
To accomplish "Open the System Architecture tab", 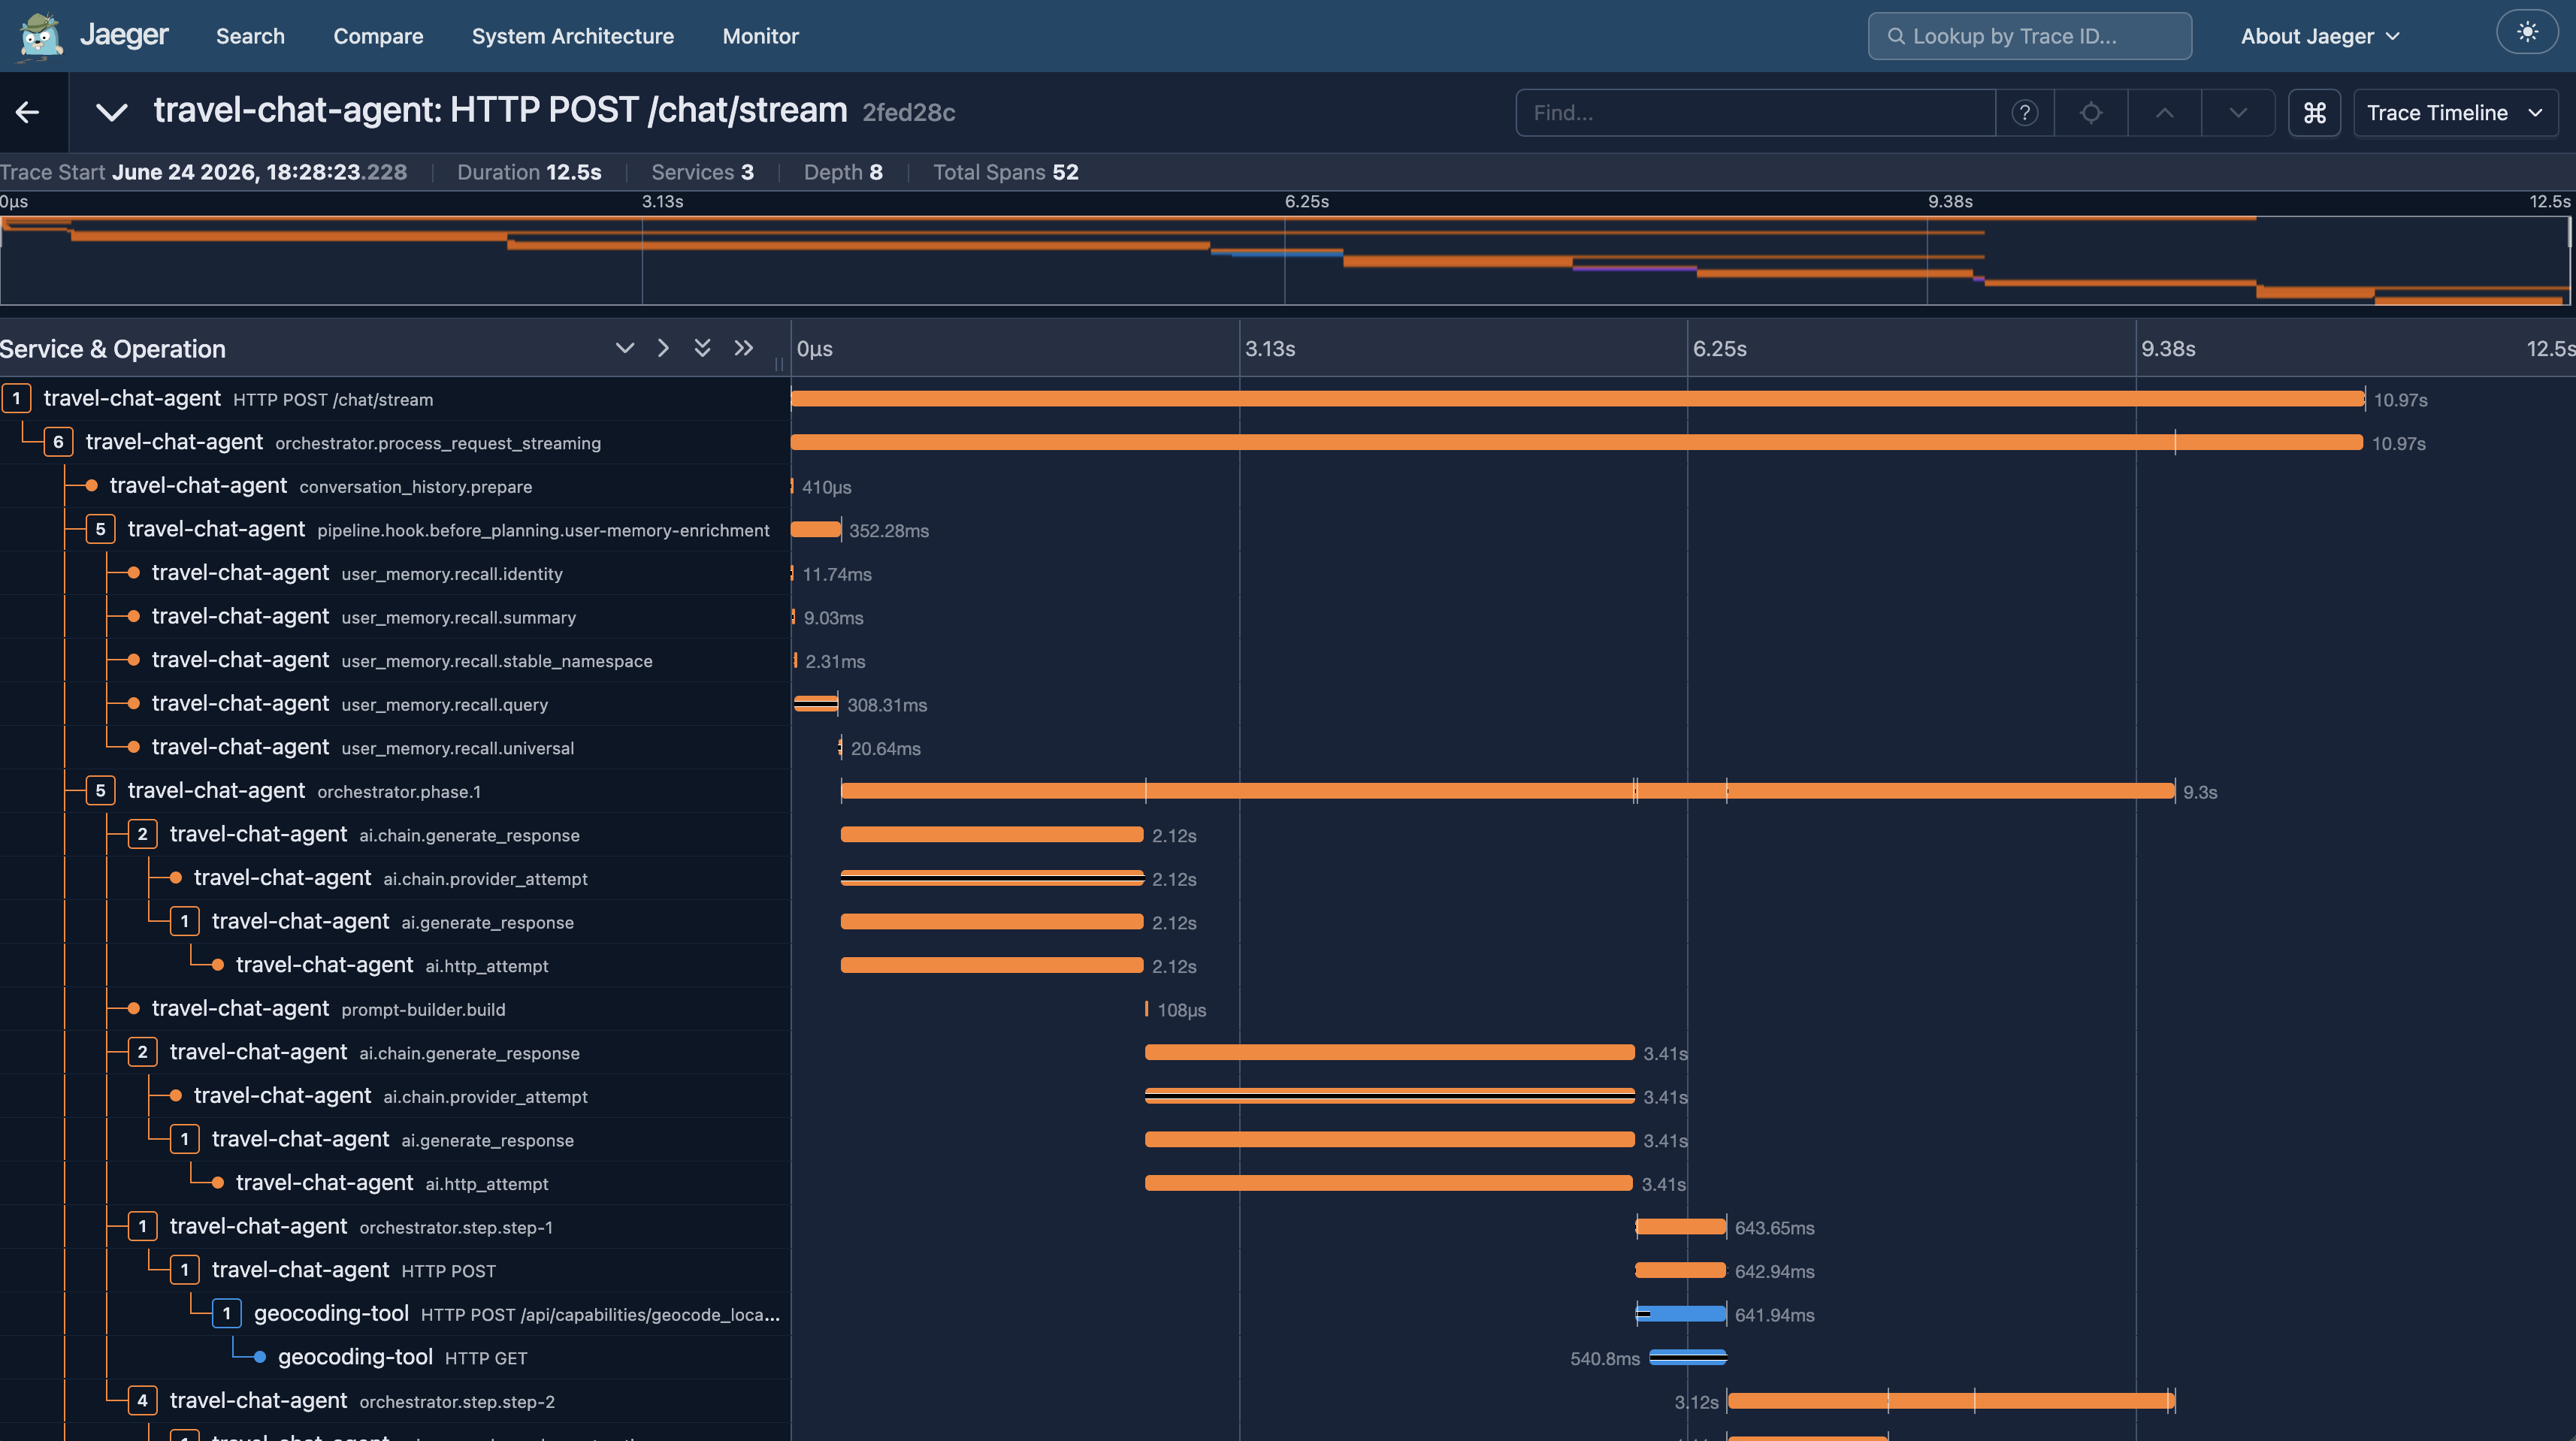I will [573, 36].
